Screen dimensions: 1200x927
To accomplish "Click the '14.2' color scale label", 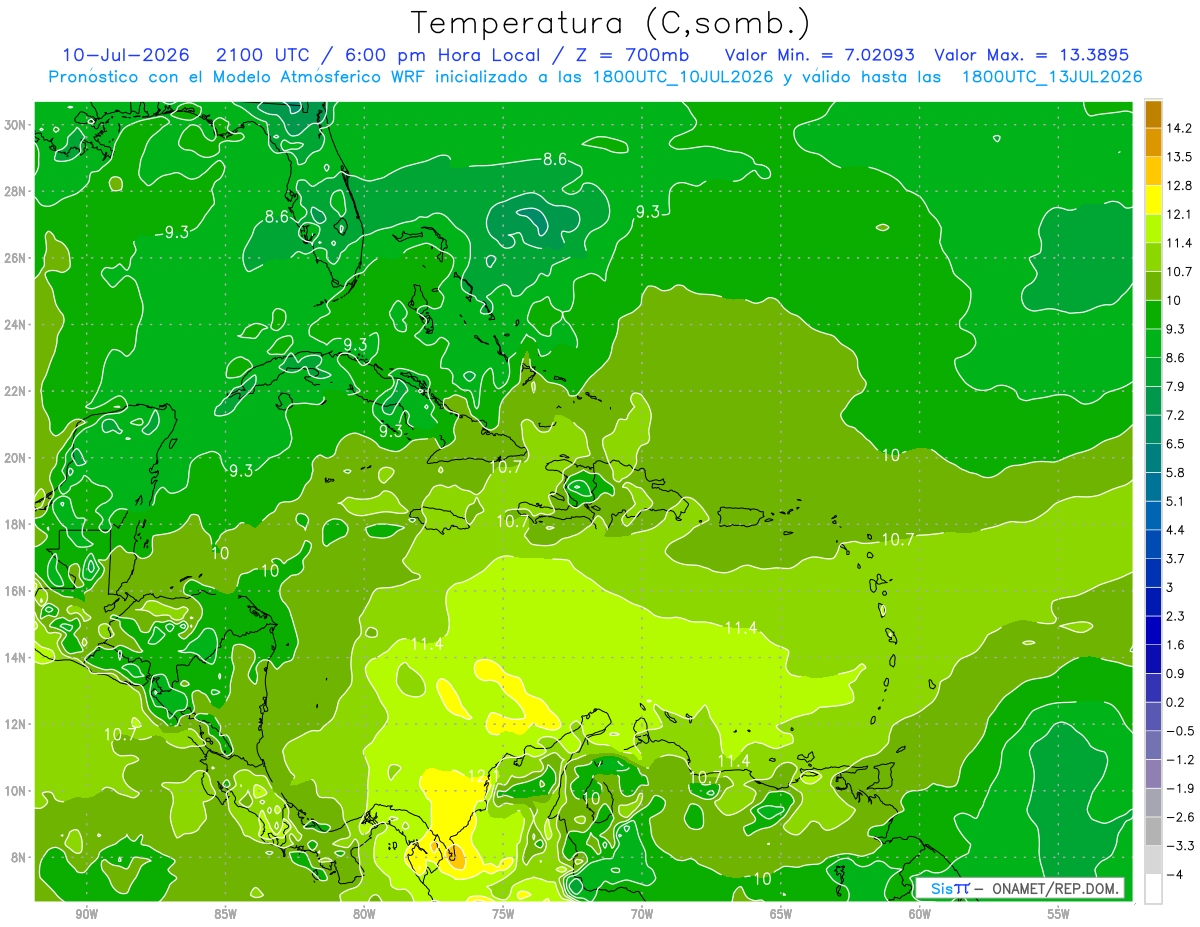I will click(1179, 128).
